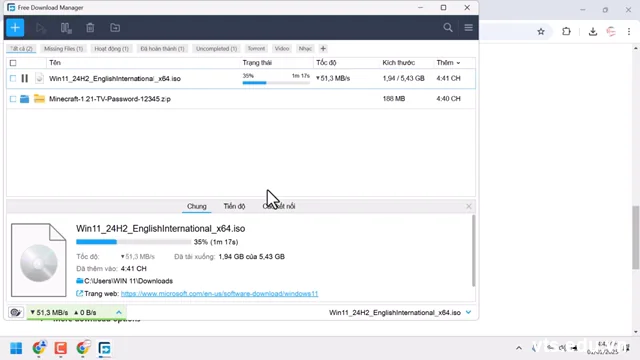Image resolution: width=640 pixels, height=360 pixels.
Task: Open the Chrome three-dot menu
Action: (x=629, y=31)
